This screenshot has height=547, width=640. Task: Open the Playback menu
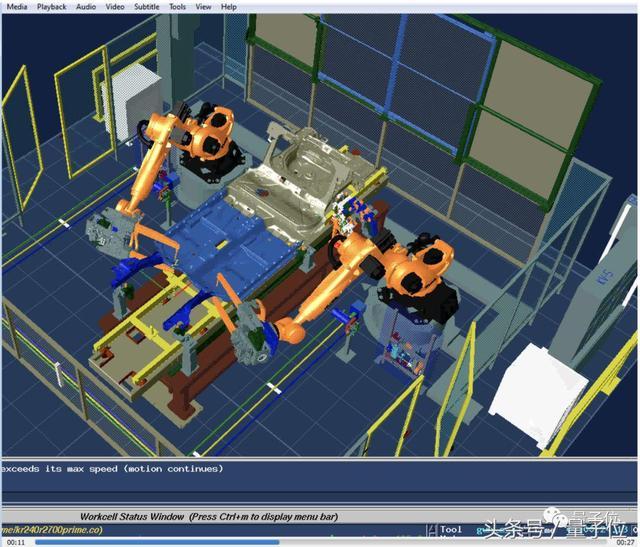tap(51, 7)
